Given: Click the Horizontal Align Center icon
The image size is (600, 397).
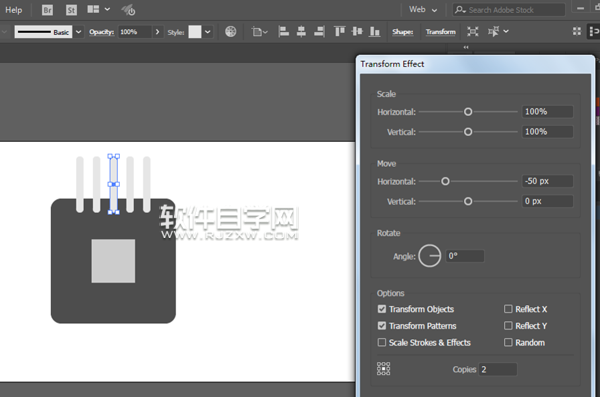Looking at the screenshot, I should tap(301, 31).
